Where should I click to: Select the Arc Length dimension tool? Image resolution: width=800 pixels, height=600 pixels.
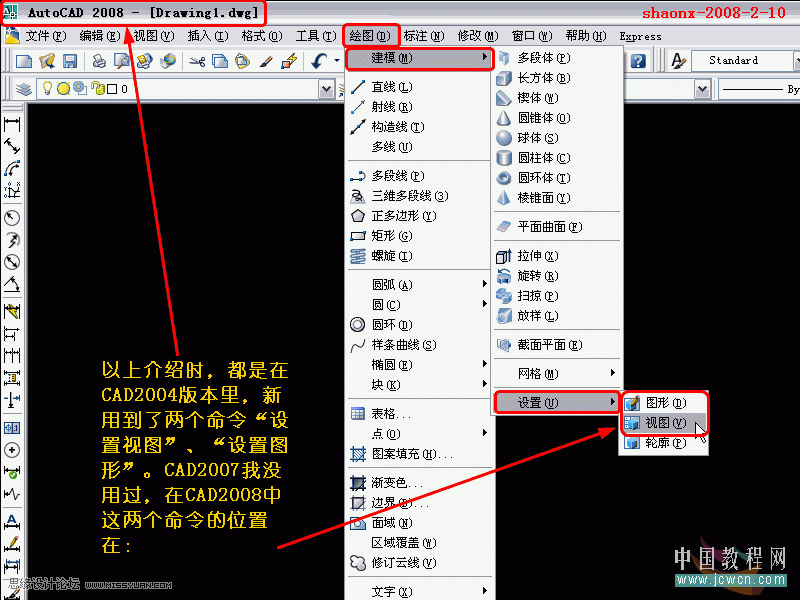point(12,168)
